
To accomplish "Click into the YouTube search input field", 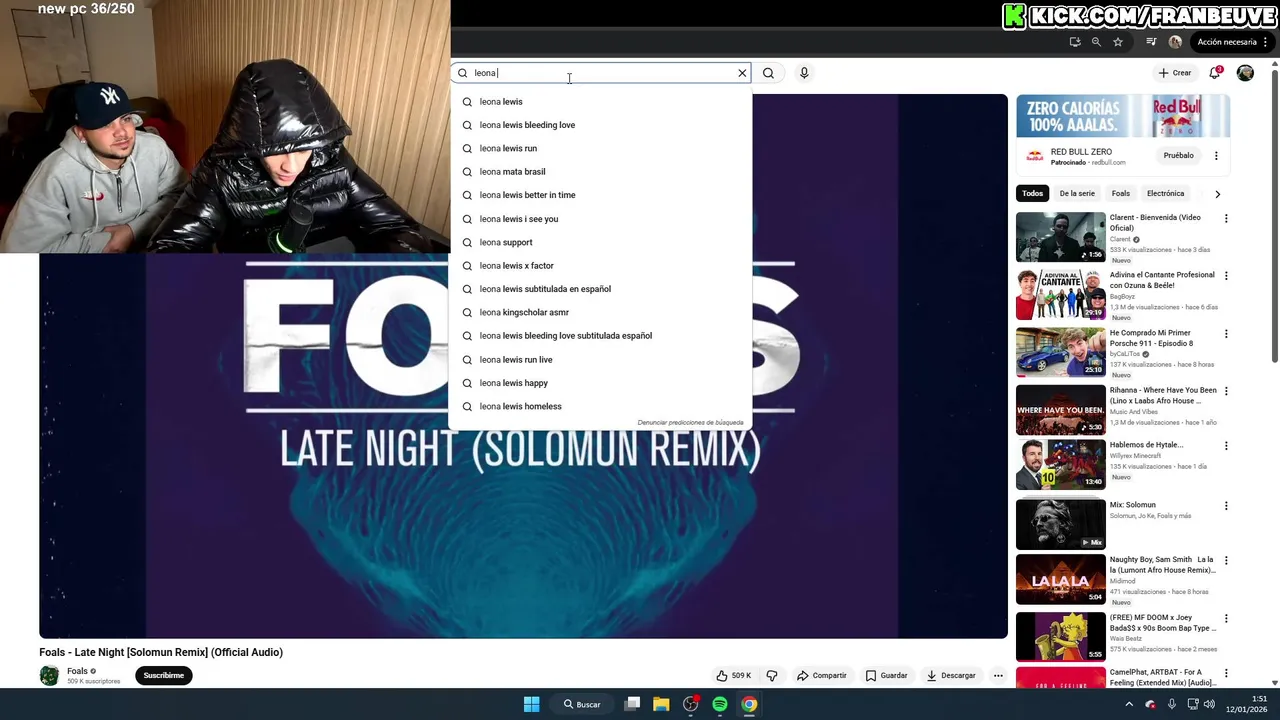I will (600, 73).
